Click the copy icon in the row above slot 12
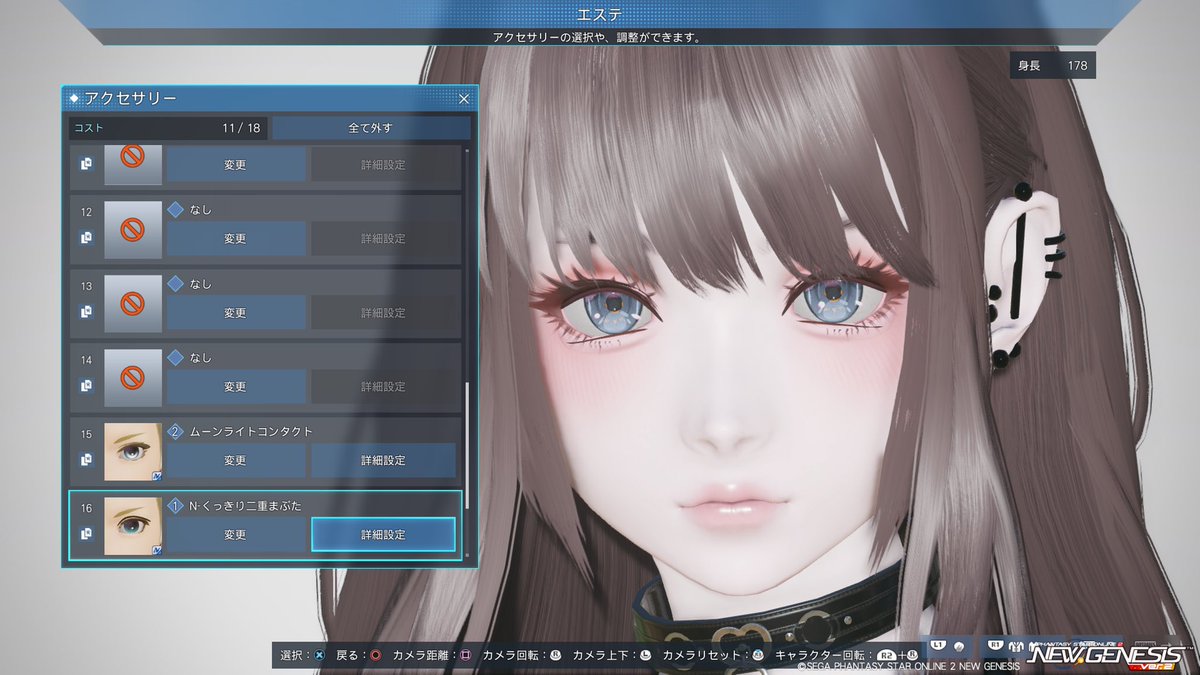The height and width of the screenshot is (675, 1200). pyautogui.click(x=86, y=164)
